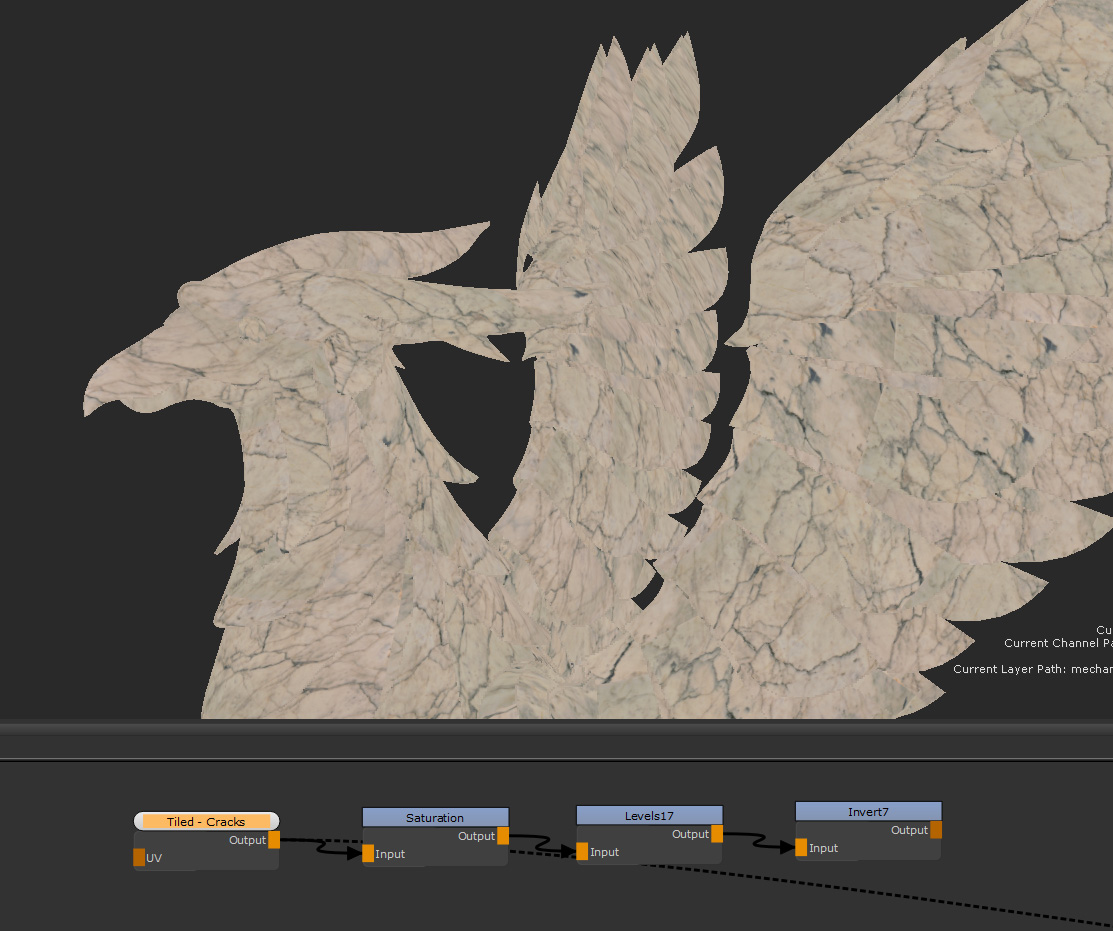1113x931 pixels.
Task: Click the Output port on Invert7 node
Action: [936, 830]
